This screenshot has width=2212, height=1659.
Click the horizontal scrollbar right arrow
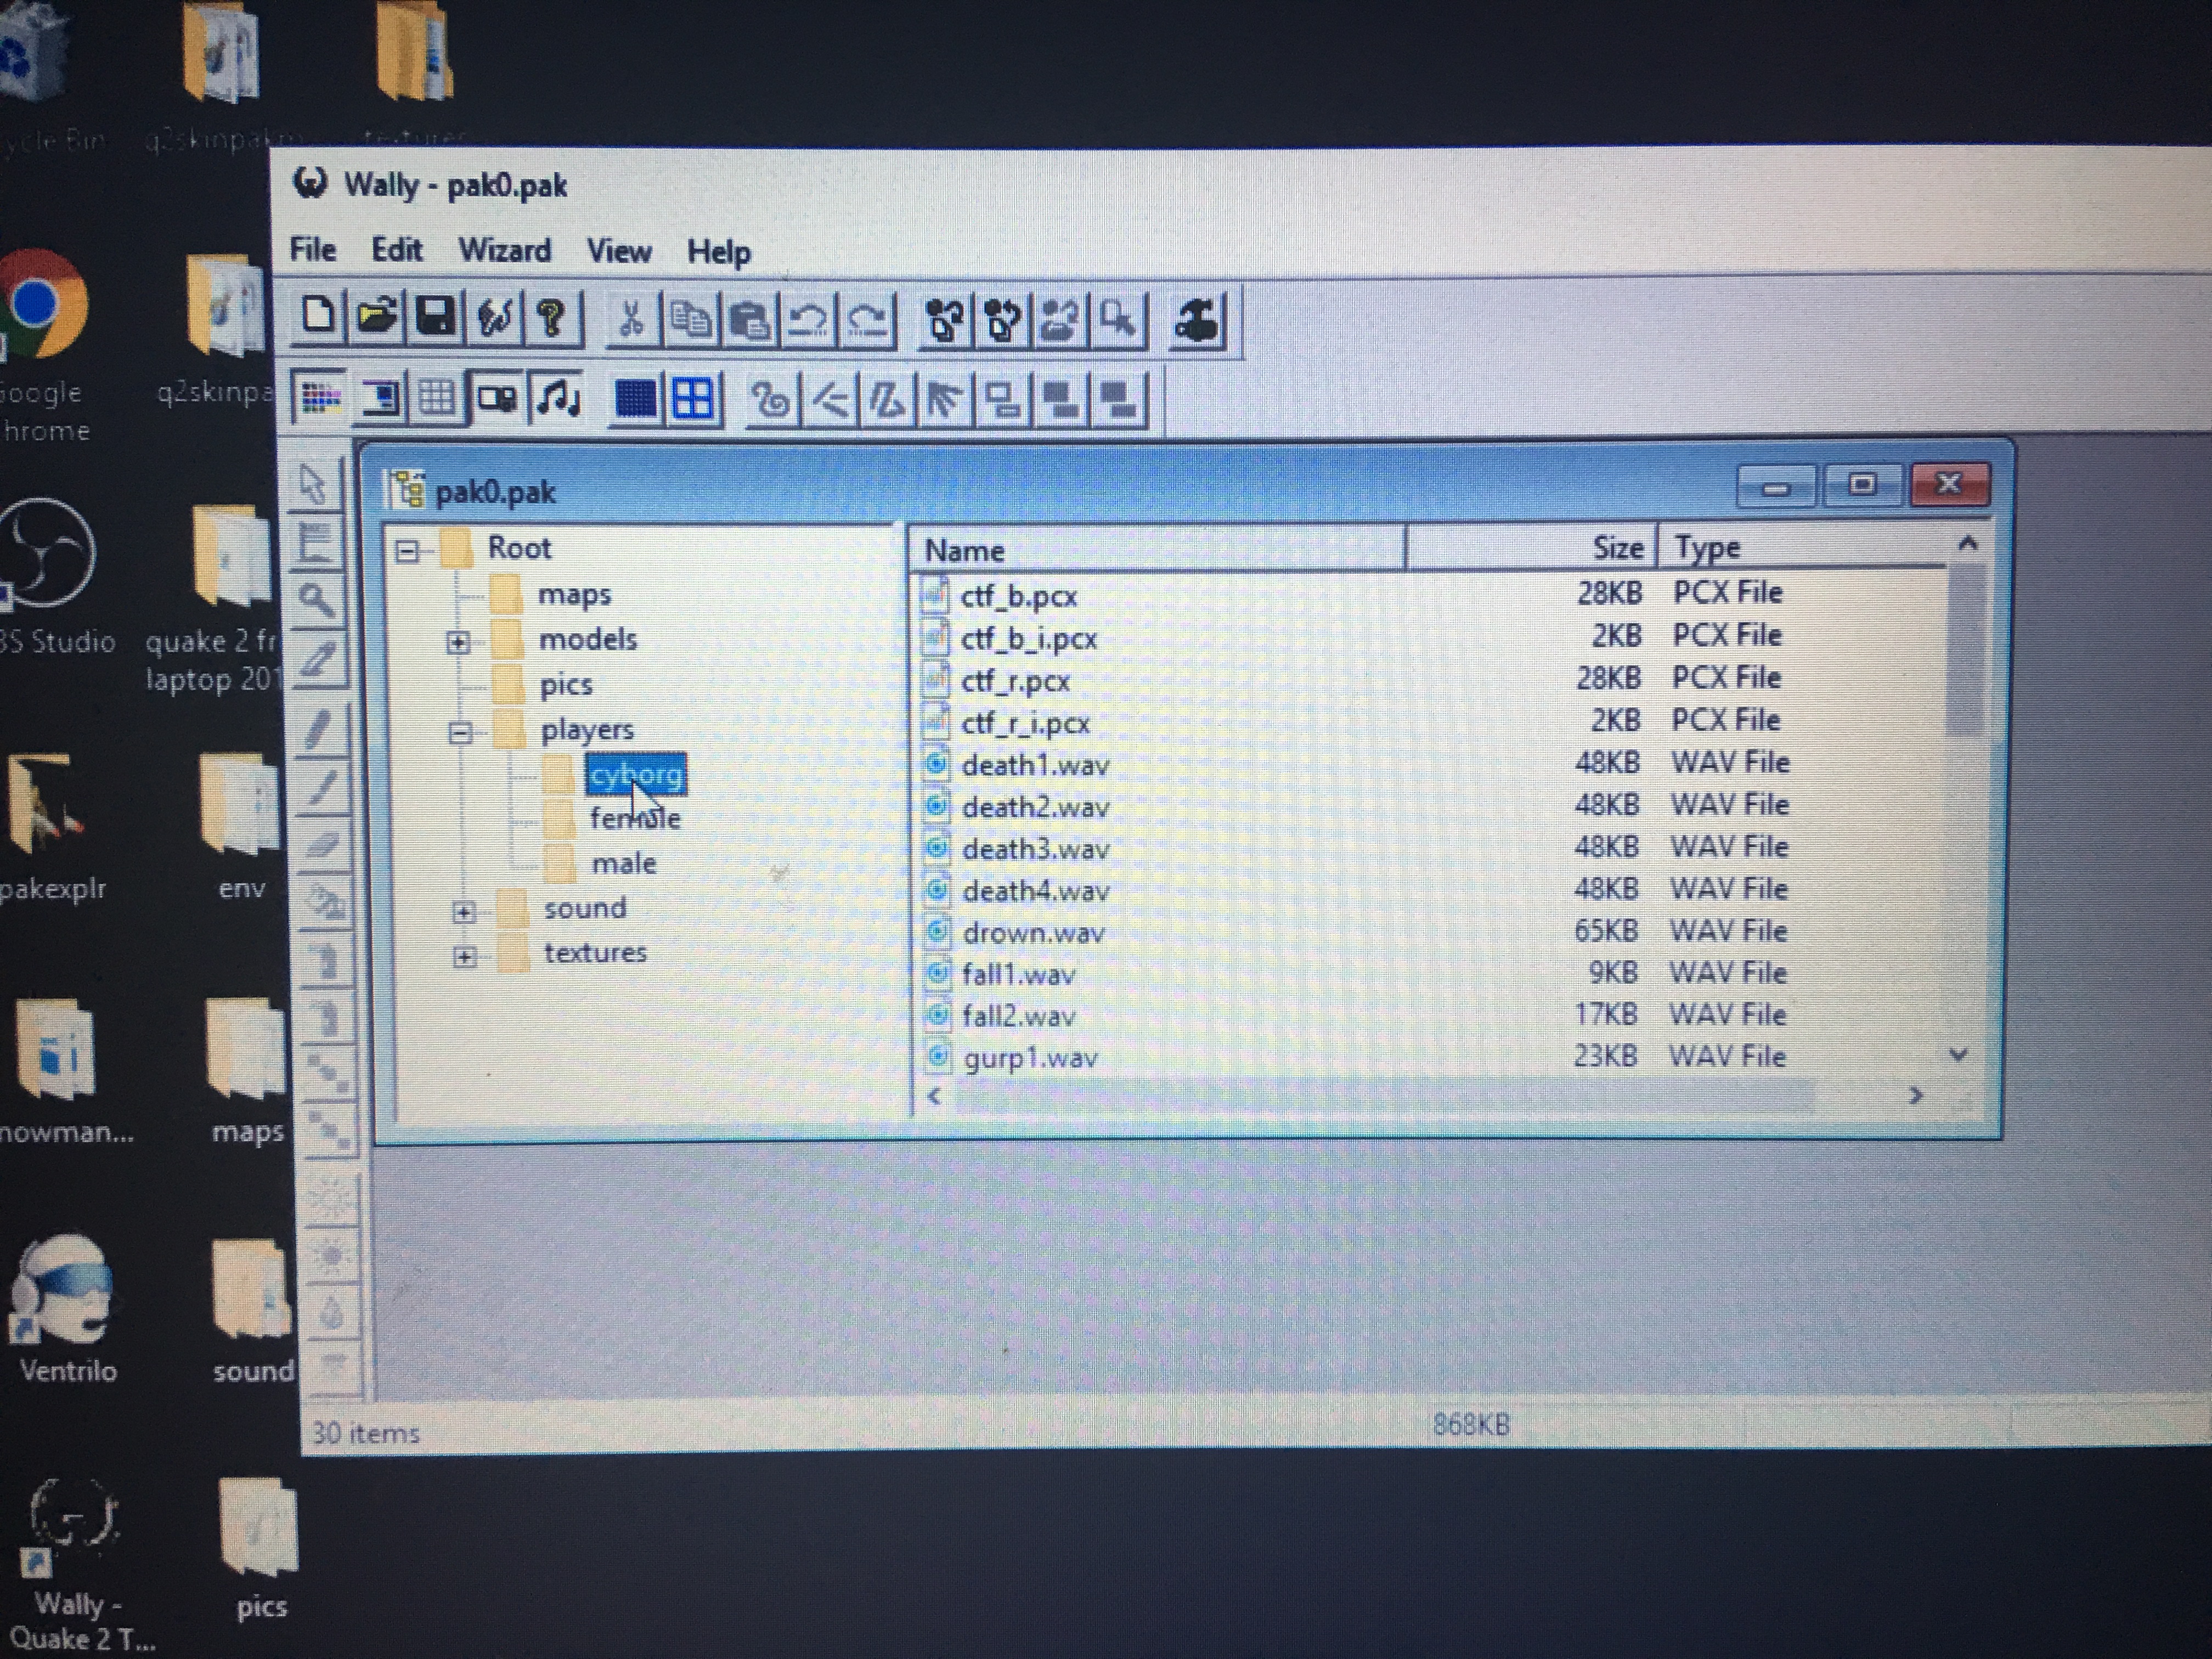(x=1915, y=1096)
